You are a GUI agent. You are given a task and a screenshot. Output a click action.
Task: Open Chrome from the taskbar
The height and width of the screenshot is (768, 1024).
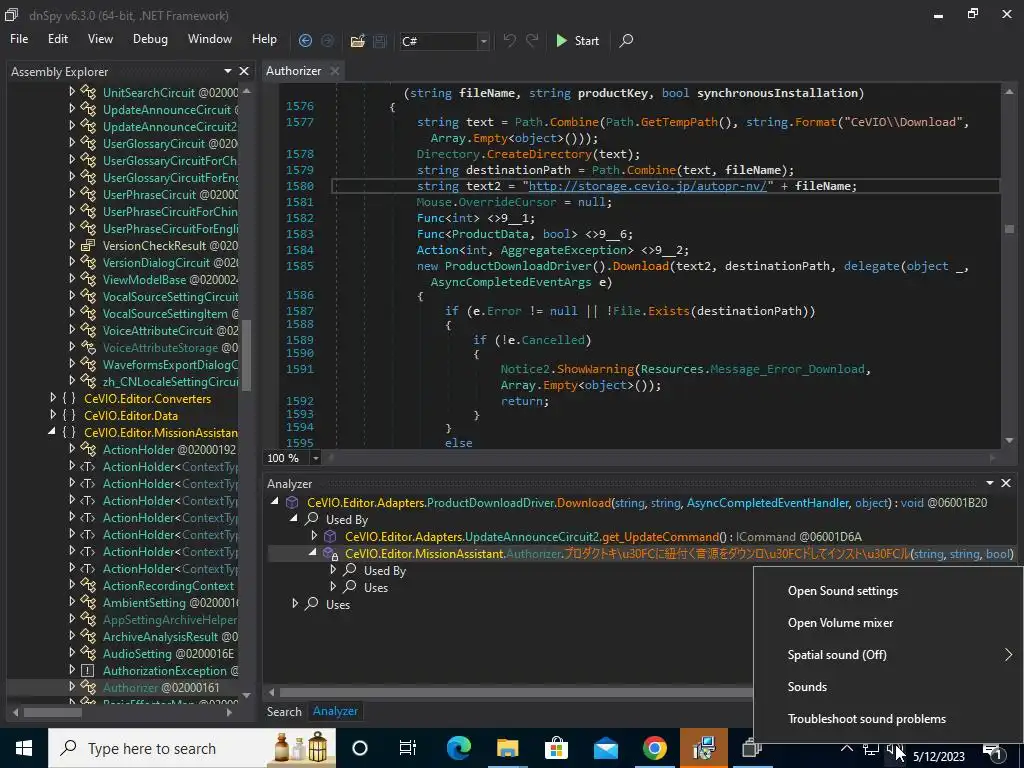click(x=654, y=748)
